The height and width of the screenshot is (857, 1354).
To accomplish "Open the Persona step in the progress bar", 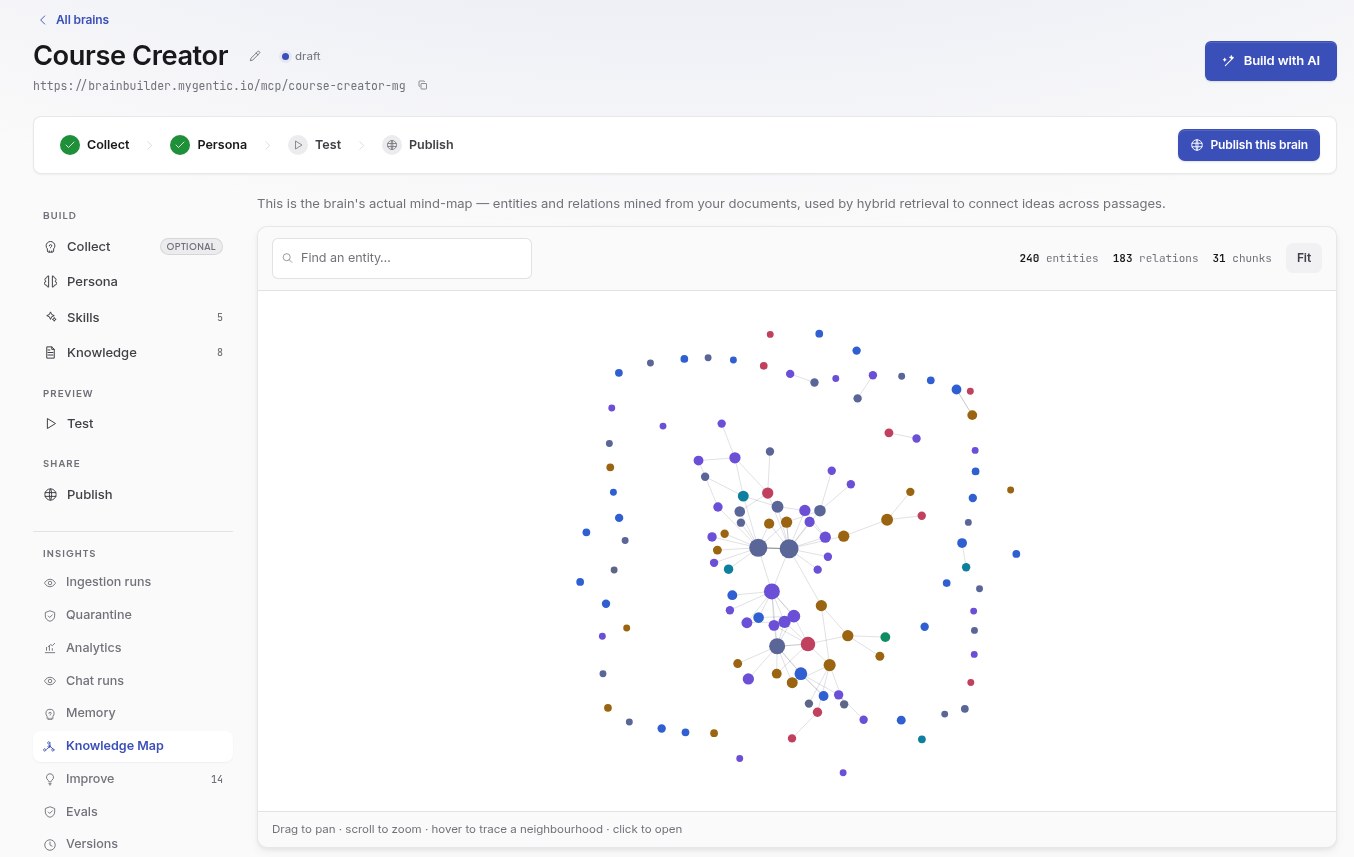I will 208,145.
